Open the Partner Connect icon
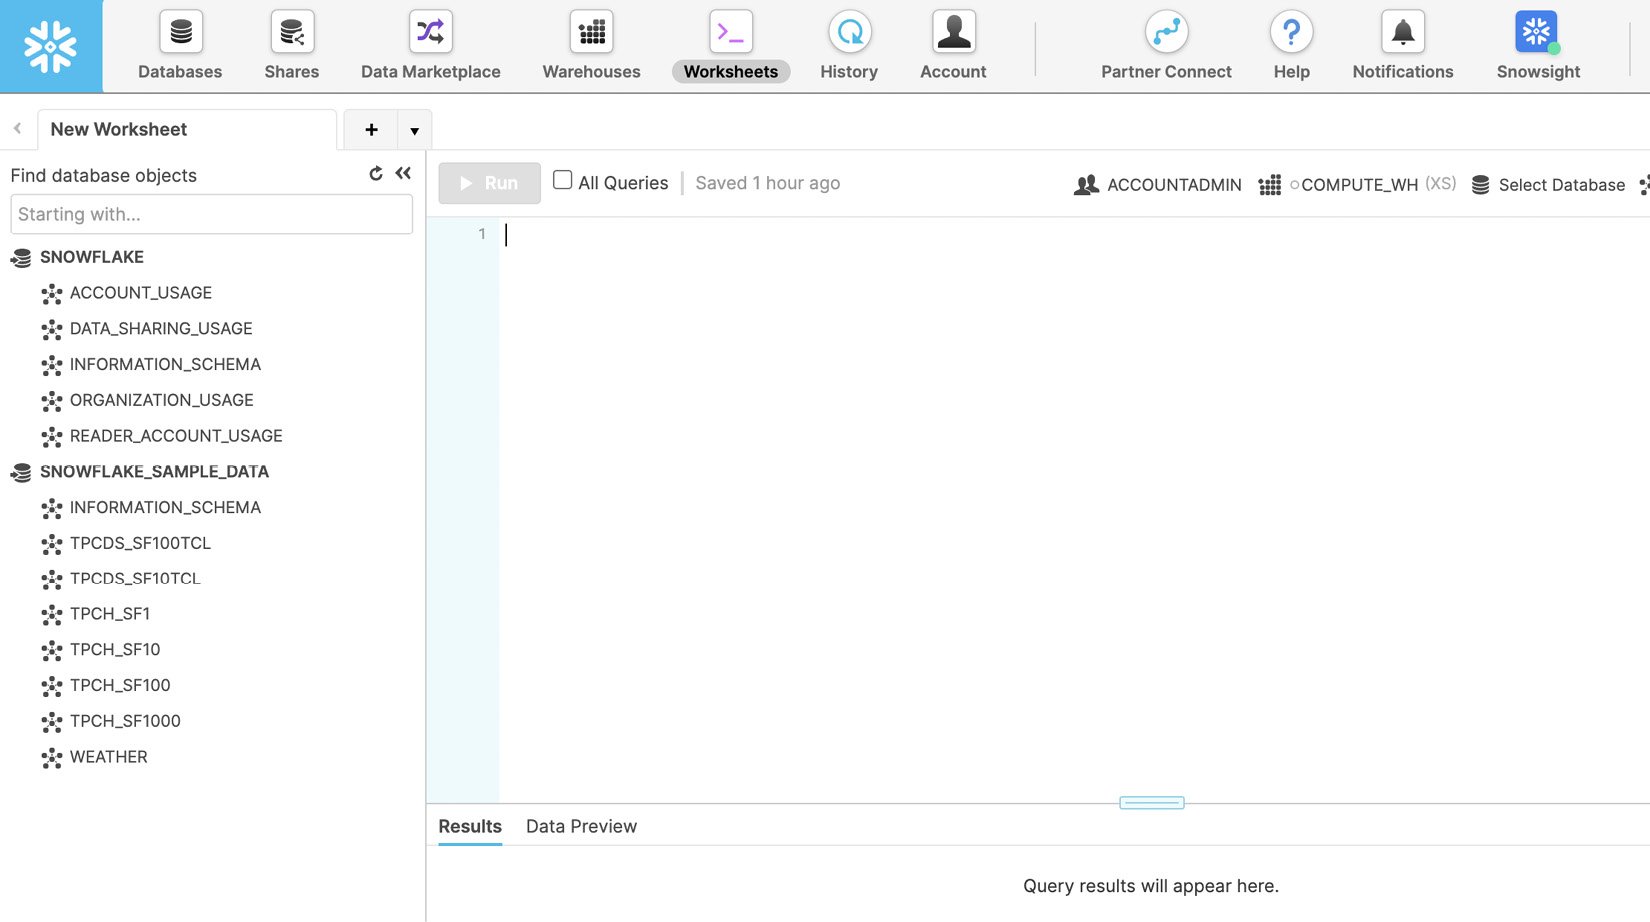This screenshot has height=922, width=1650. [x=1166, y=32]
